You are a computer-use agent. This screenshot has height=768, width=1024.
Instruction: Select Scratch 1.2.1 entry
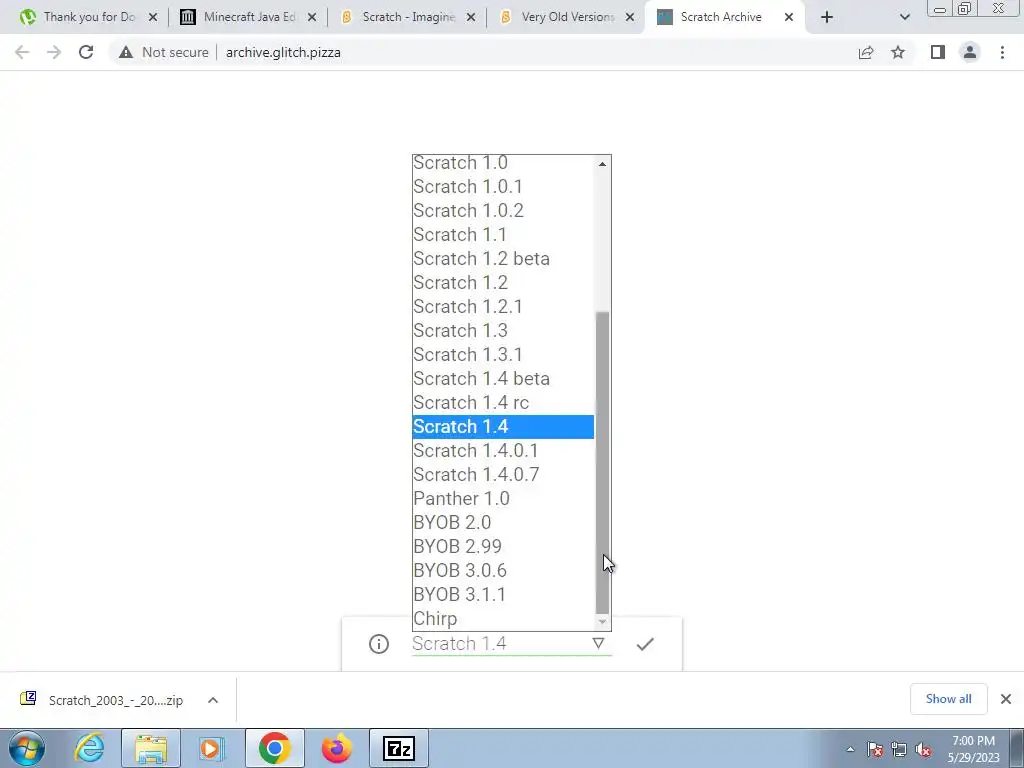pyautogui.click(x=504, y=306)
